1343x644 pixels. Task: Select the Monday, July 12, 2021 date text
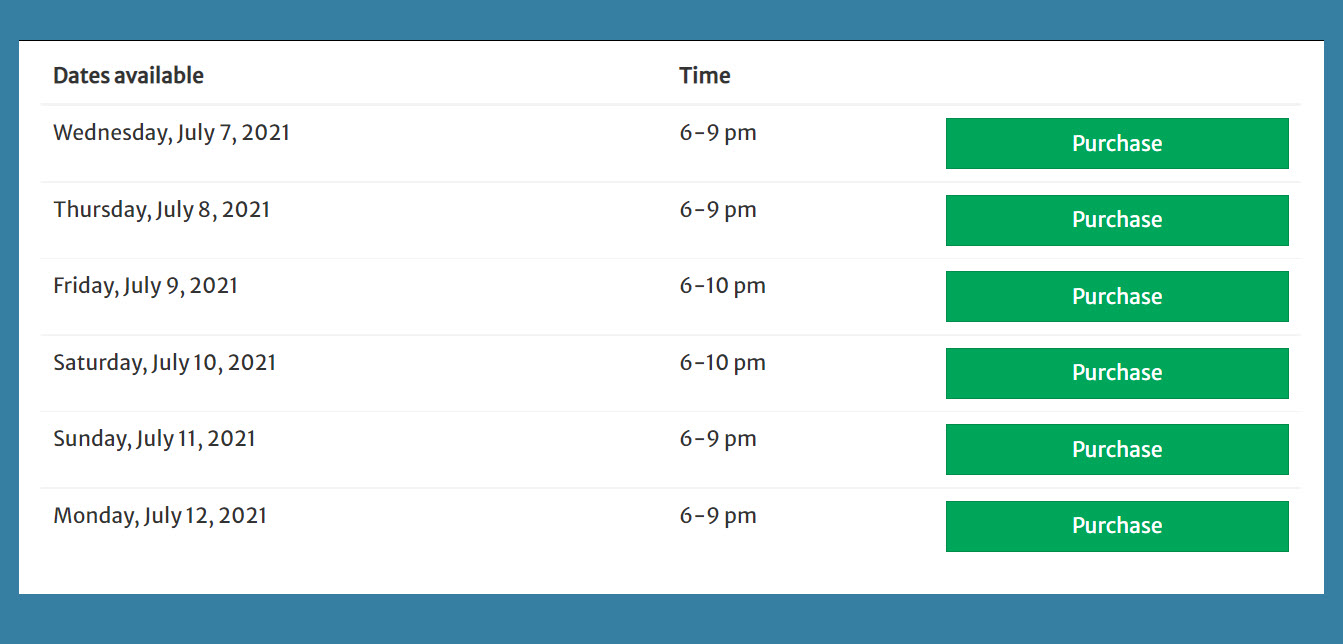[160, 516]
